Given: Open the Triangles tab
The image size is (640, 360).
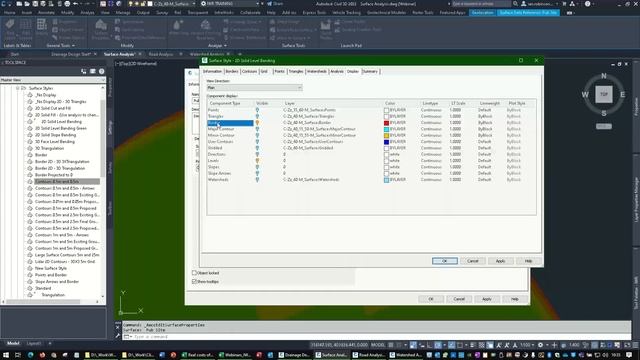Looking at the screenshot, I should tap(296, 71).
